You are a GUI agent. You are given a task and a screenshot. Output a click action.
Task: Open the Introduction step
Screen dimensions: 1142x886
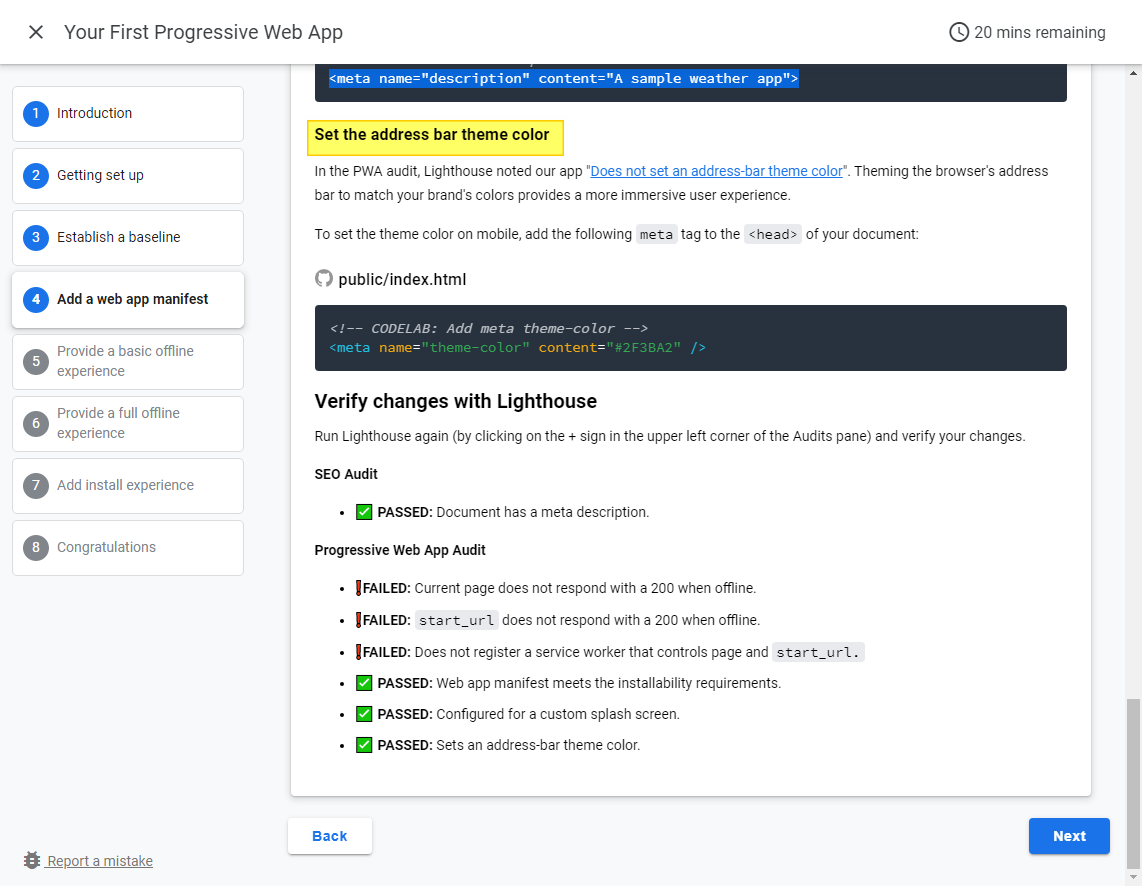[128, 114]
